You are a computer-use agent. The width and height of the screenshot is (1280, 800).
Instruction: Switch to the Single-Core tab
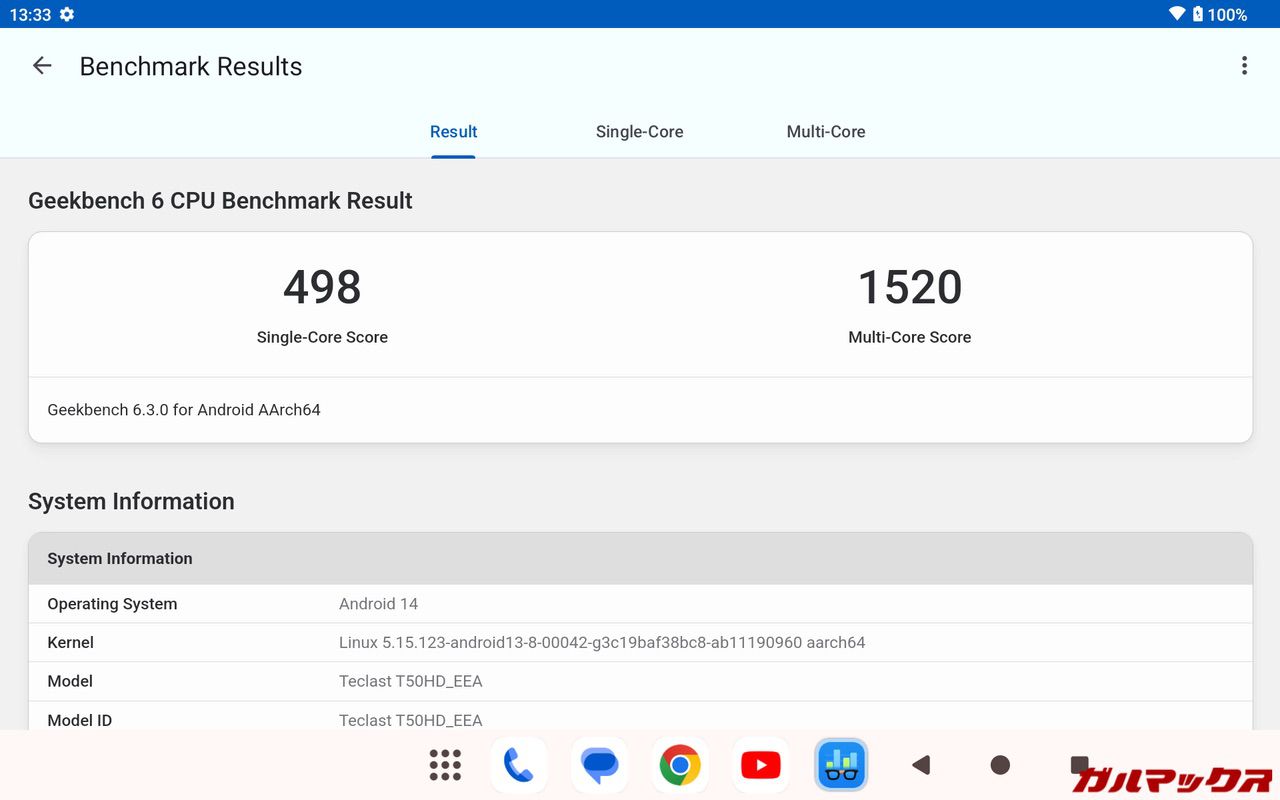[x=639, y=132]
